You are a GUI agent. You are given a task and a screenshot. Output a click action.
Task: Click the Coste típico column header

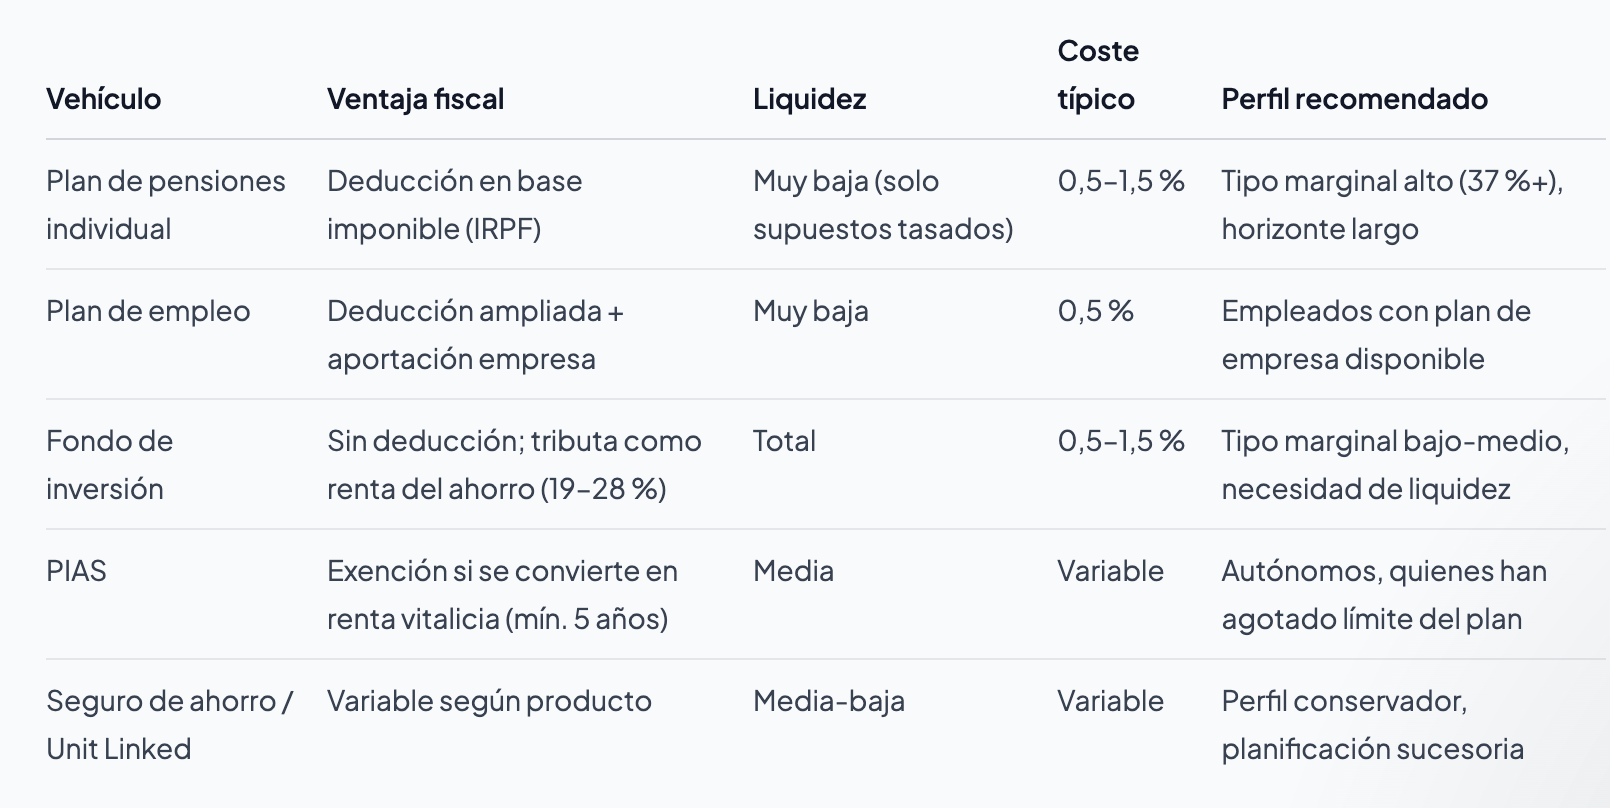pyautogui.click(x=1098, y=75)
